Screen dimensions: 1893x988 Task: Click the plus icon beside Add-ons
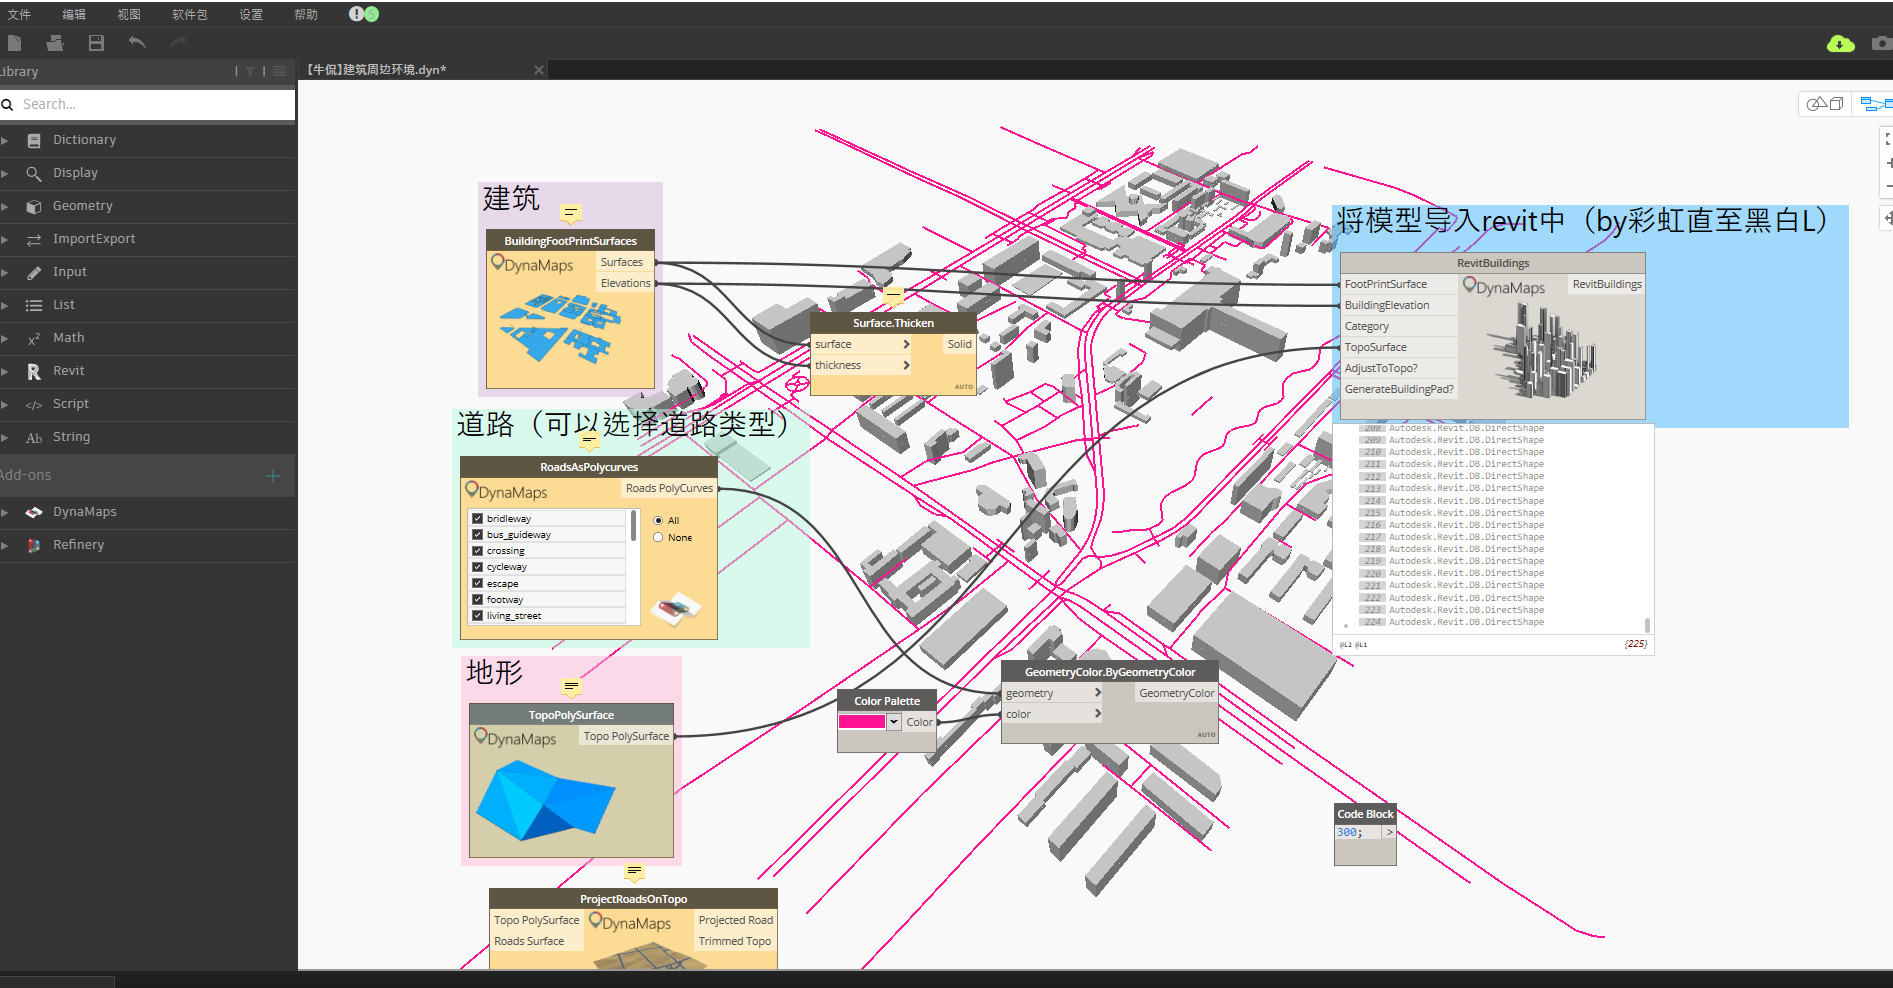click(x=273, y=476)
